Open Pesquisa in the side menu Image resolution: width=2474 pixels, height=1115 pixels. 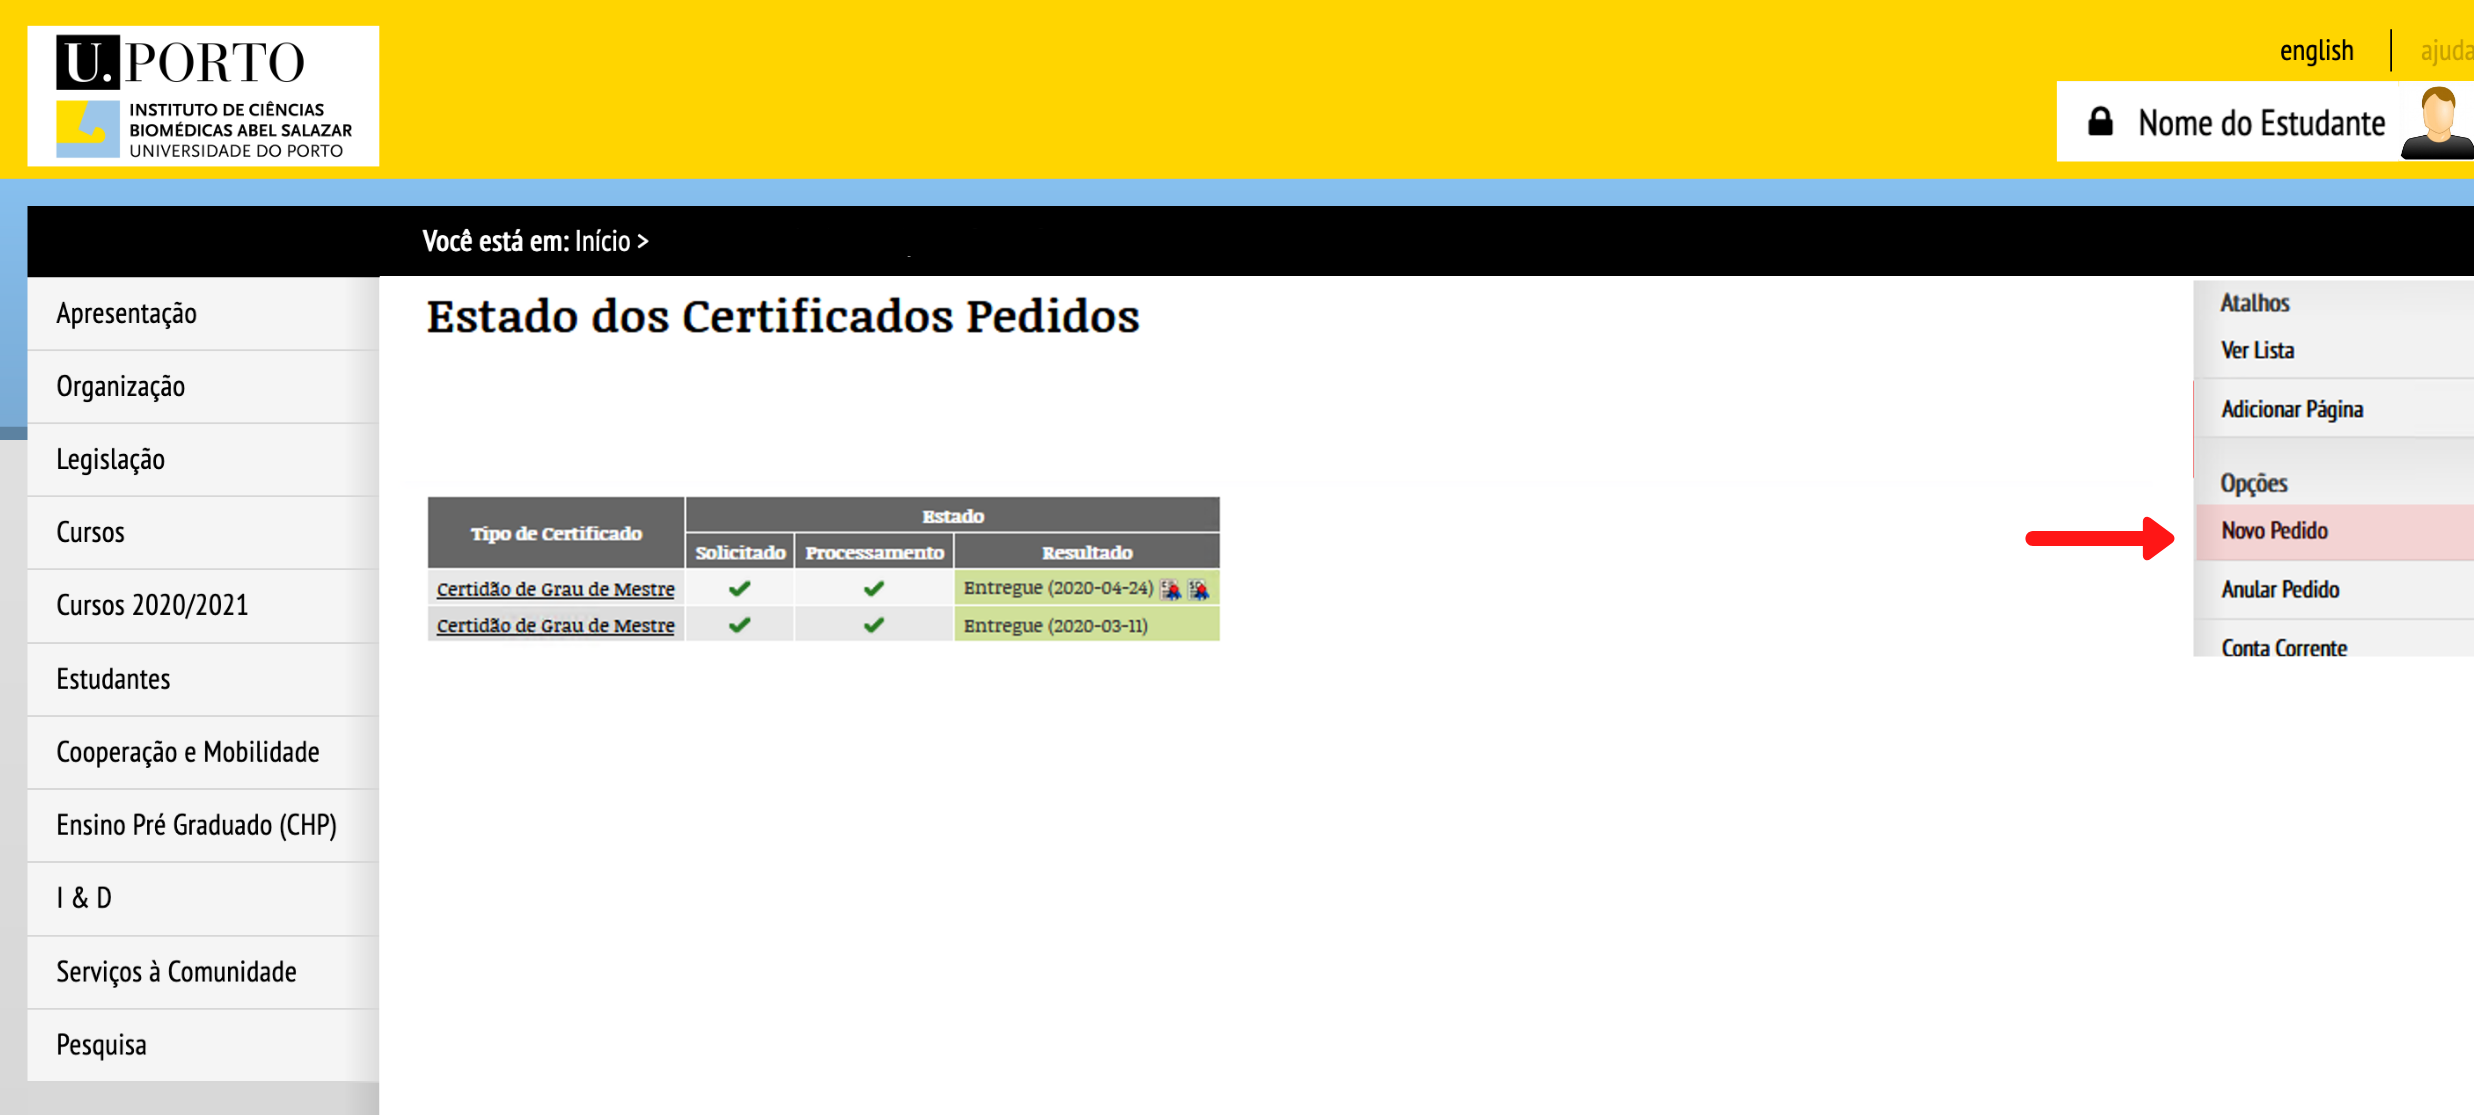click(203, 1044)
